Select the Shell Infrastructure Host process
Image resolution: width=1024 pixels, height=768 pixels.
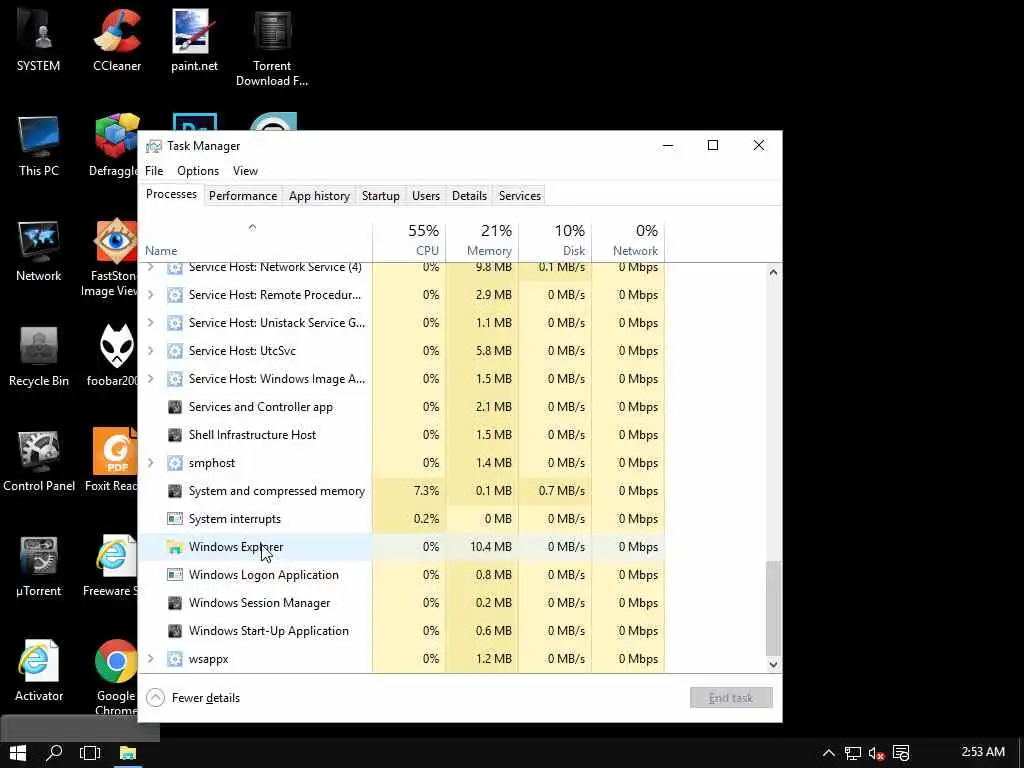[x=402, y=435]
